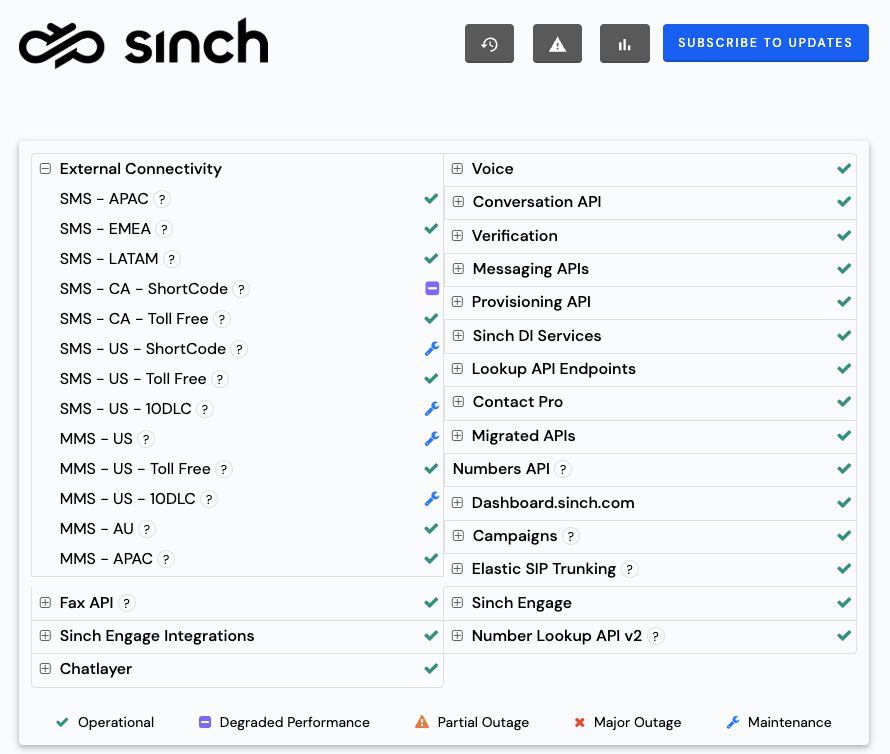
Task: Expand the Conversation API group
Action: [457, 202]
